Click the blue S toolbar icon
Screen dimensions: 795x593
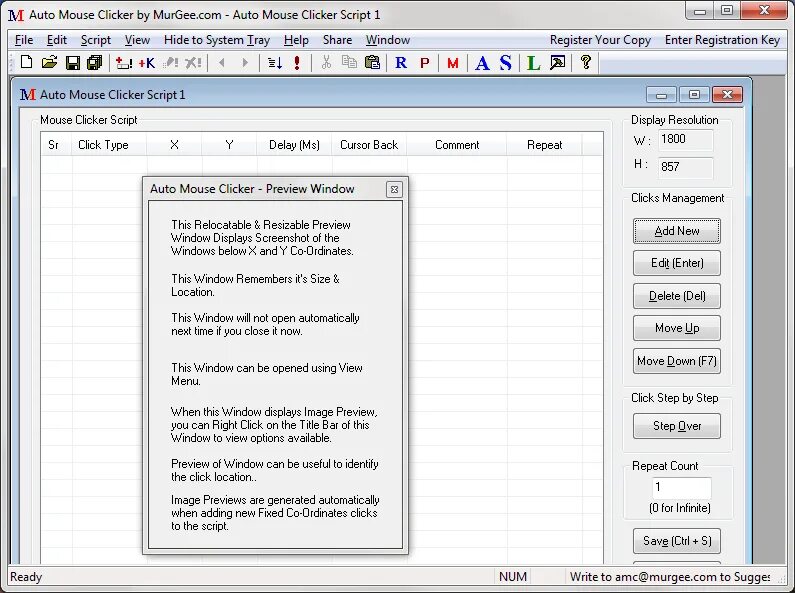pyautogui.click(x=505, y=63)
